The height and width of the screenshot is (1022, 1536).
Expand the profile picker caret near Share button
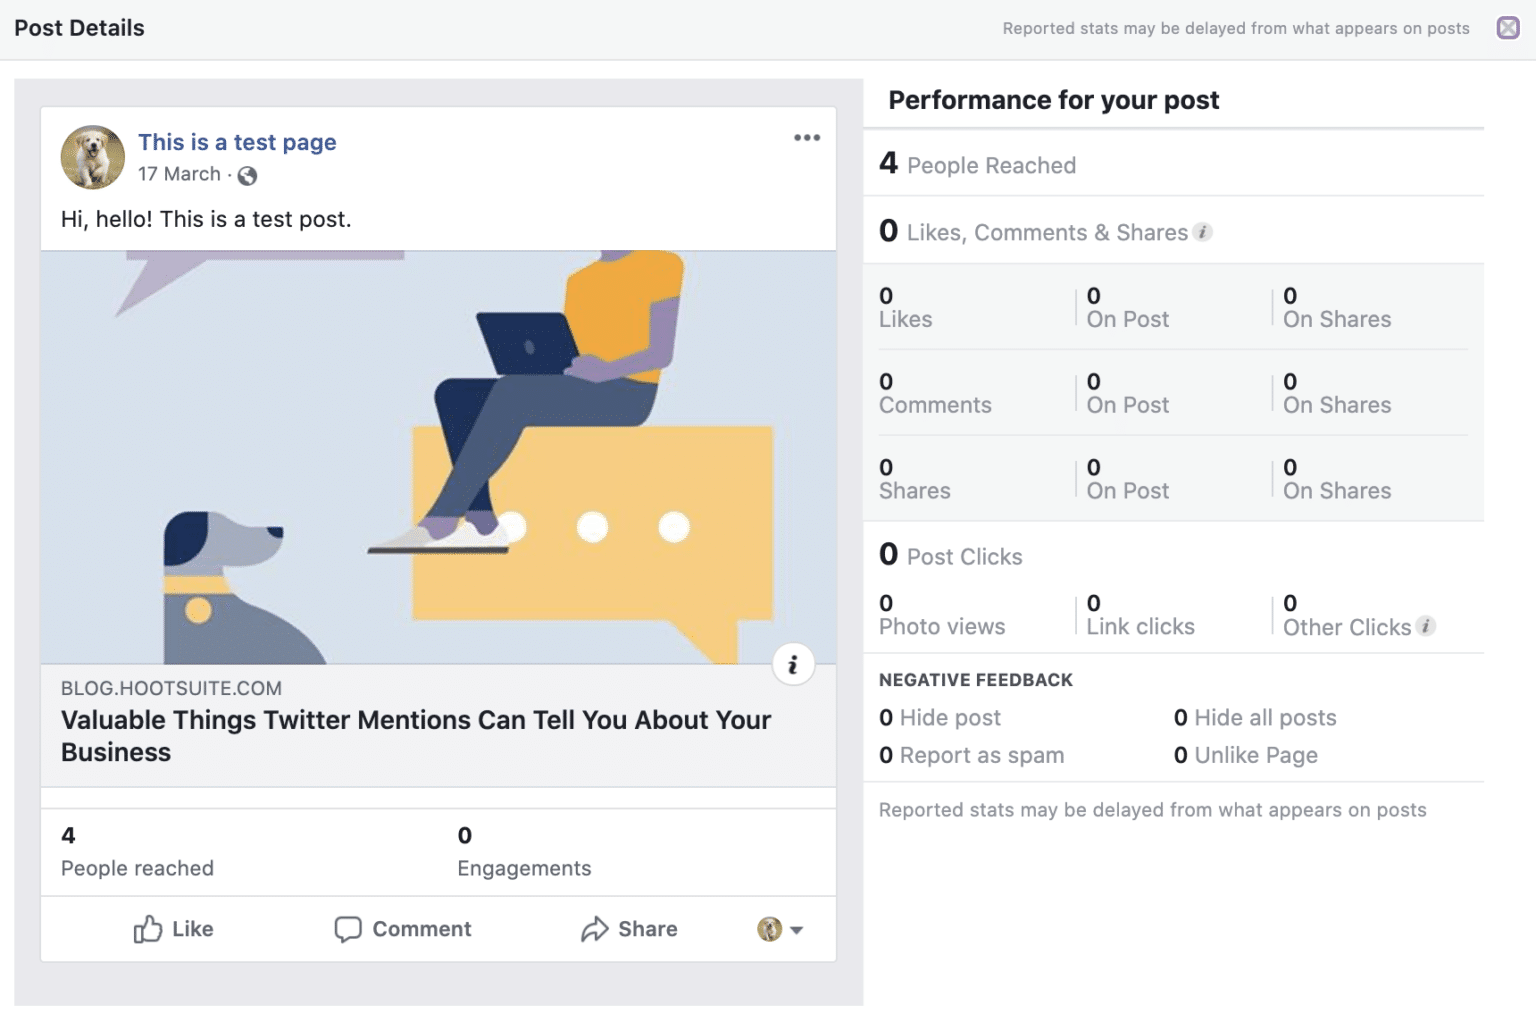(795, 930)
